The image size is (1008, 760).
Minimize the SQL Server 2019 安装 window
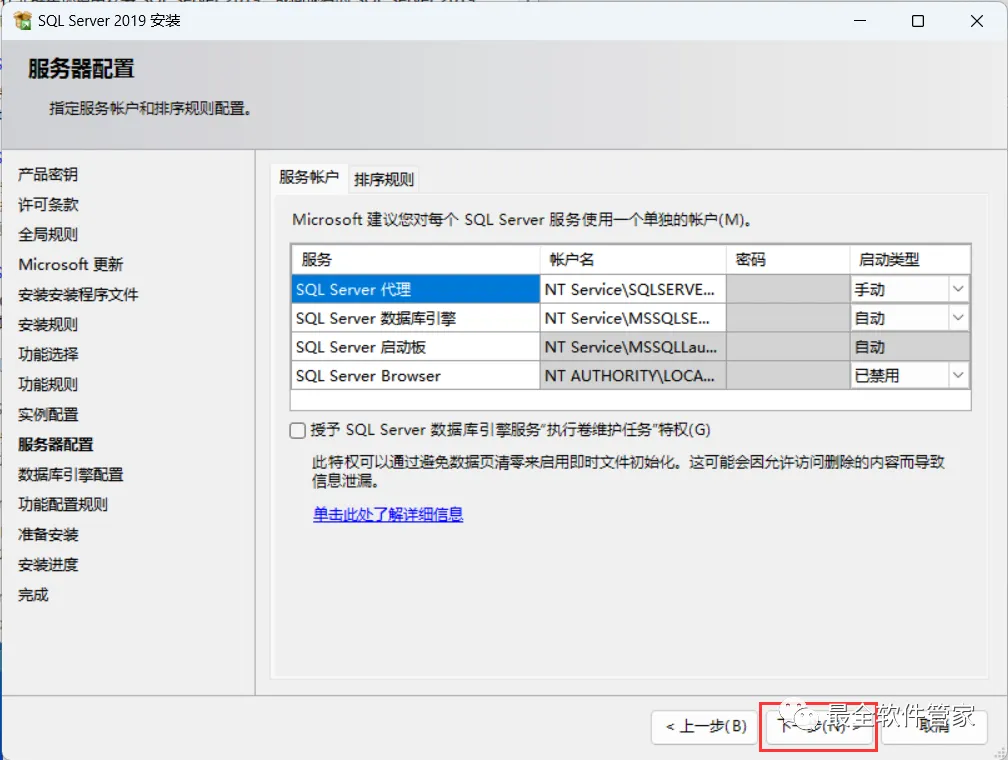tap(860, 21)
